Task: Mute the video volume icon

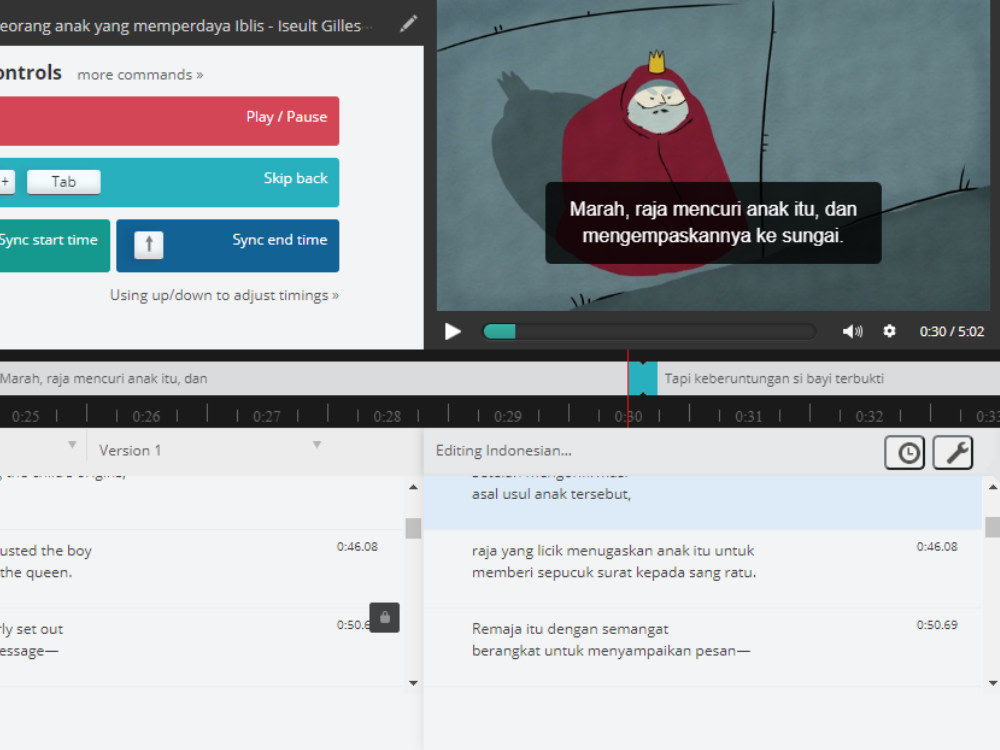Action: pos(852,331)
